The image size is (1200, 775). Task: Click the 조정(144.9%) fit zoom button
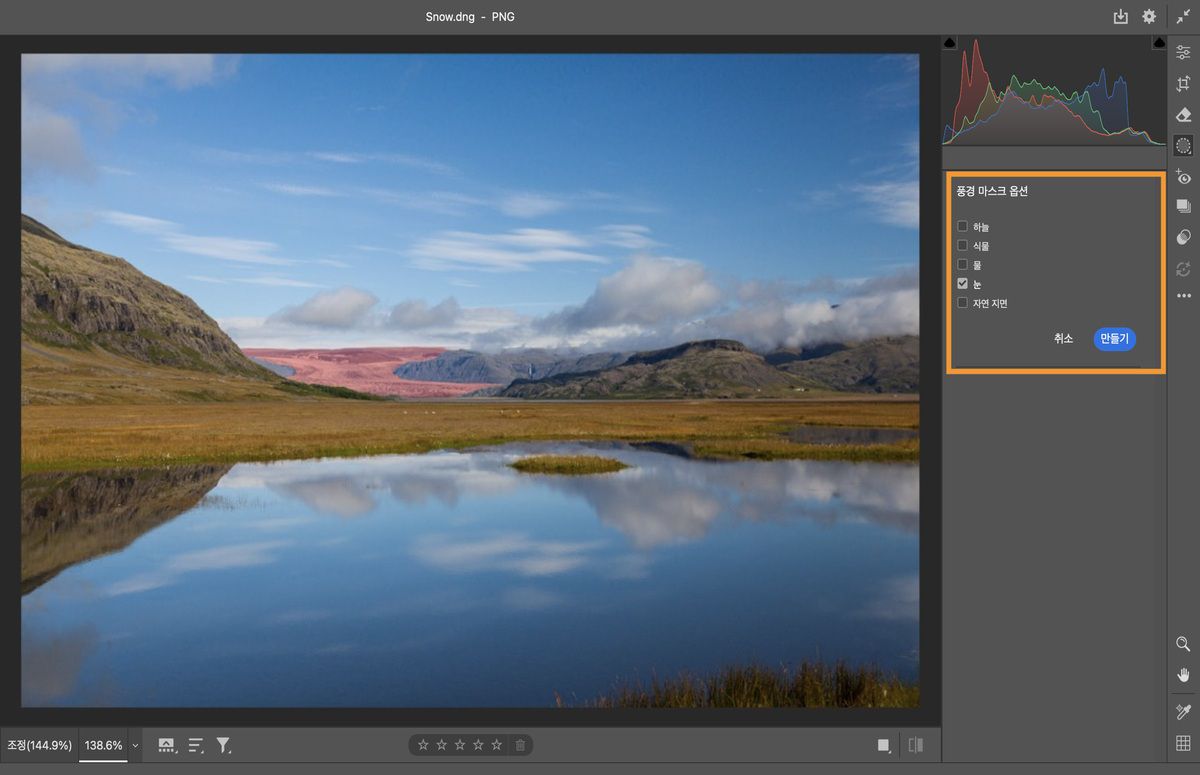coord(39,745)
